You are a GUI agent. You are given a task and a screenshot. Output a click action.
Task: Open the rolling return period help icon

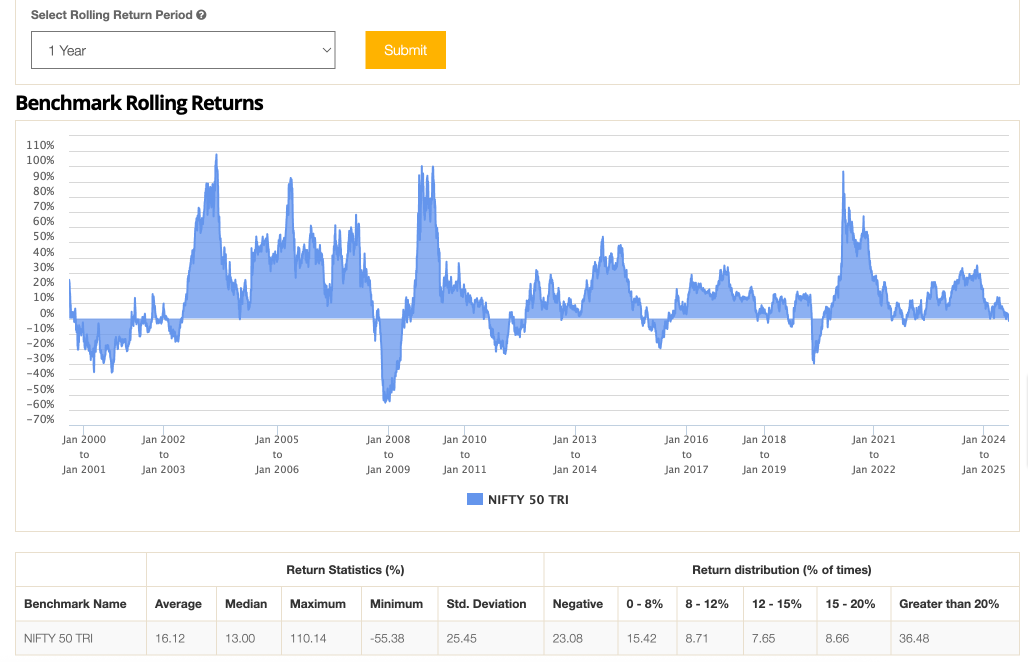click(x=201, y=15)
